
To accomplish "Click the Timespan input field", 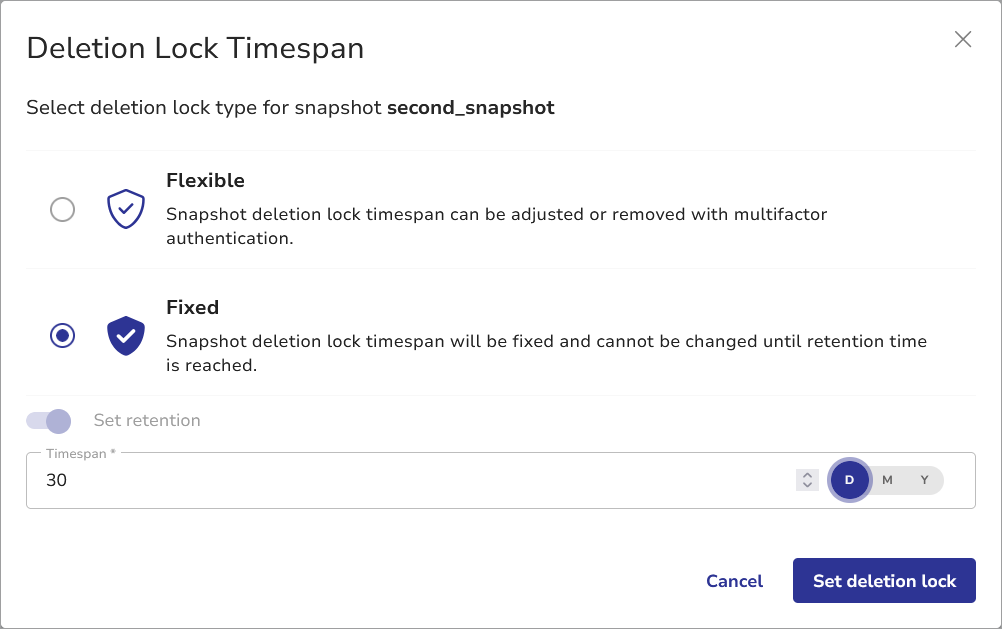I will pos(400,481).
